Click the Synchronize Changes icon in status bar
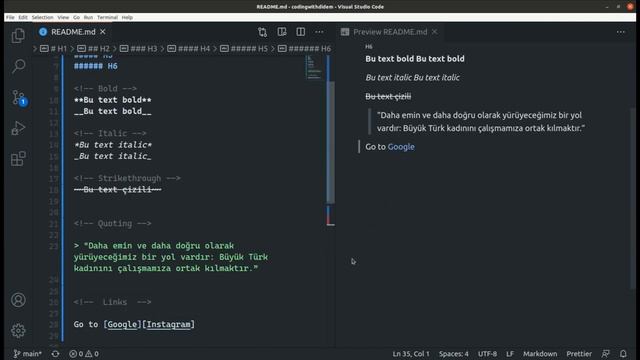The width and height of the screenshot is (640, 360). click(56, 354)
